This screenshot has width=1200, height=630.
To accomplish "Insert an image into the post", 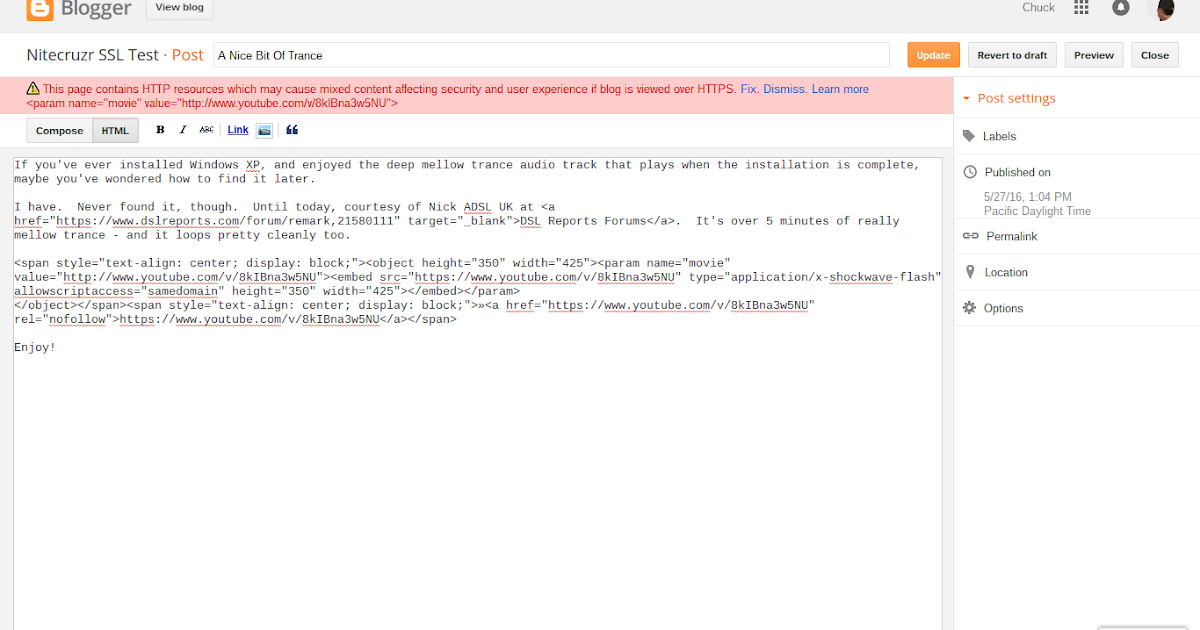I will point(263,129).
